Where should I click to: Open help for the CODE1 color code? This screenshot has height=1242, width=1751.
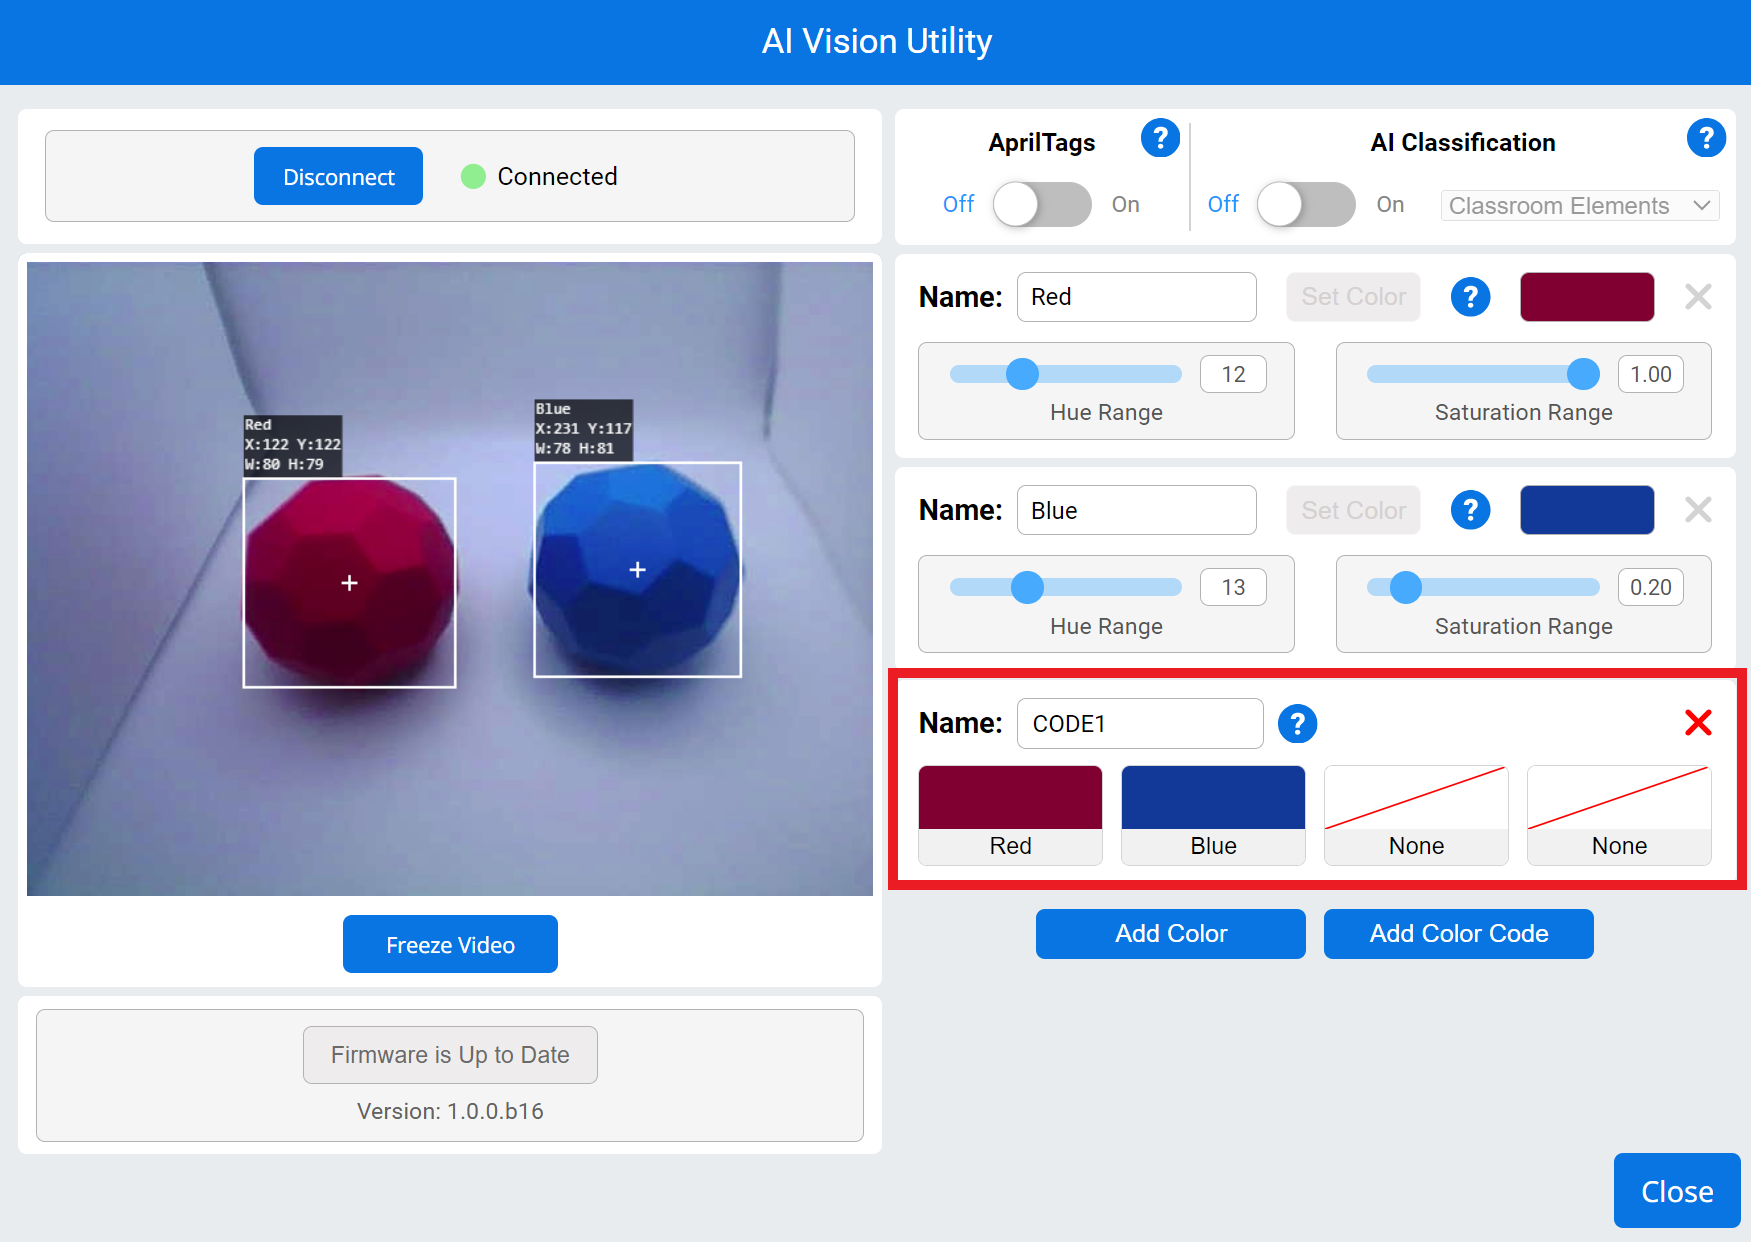(1297, 723)
